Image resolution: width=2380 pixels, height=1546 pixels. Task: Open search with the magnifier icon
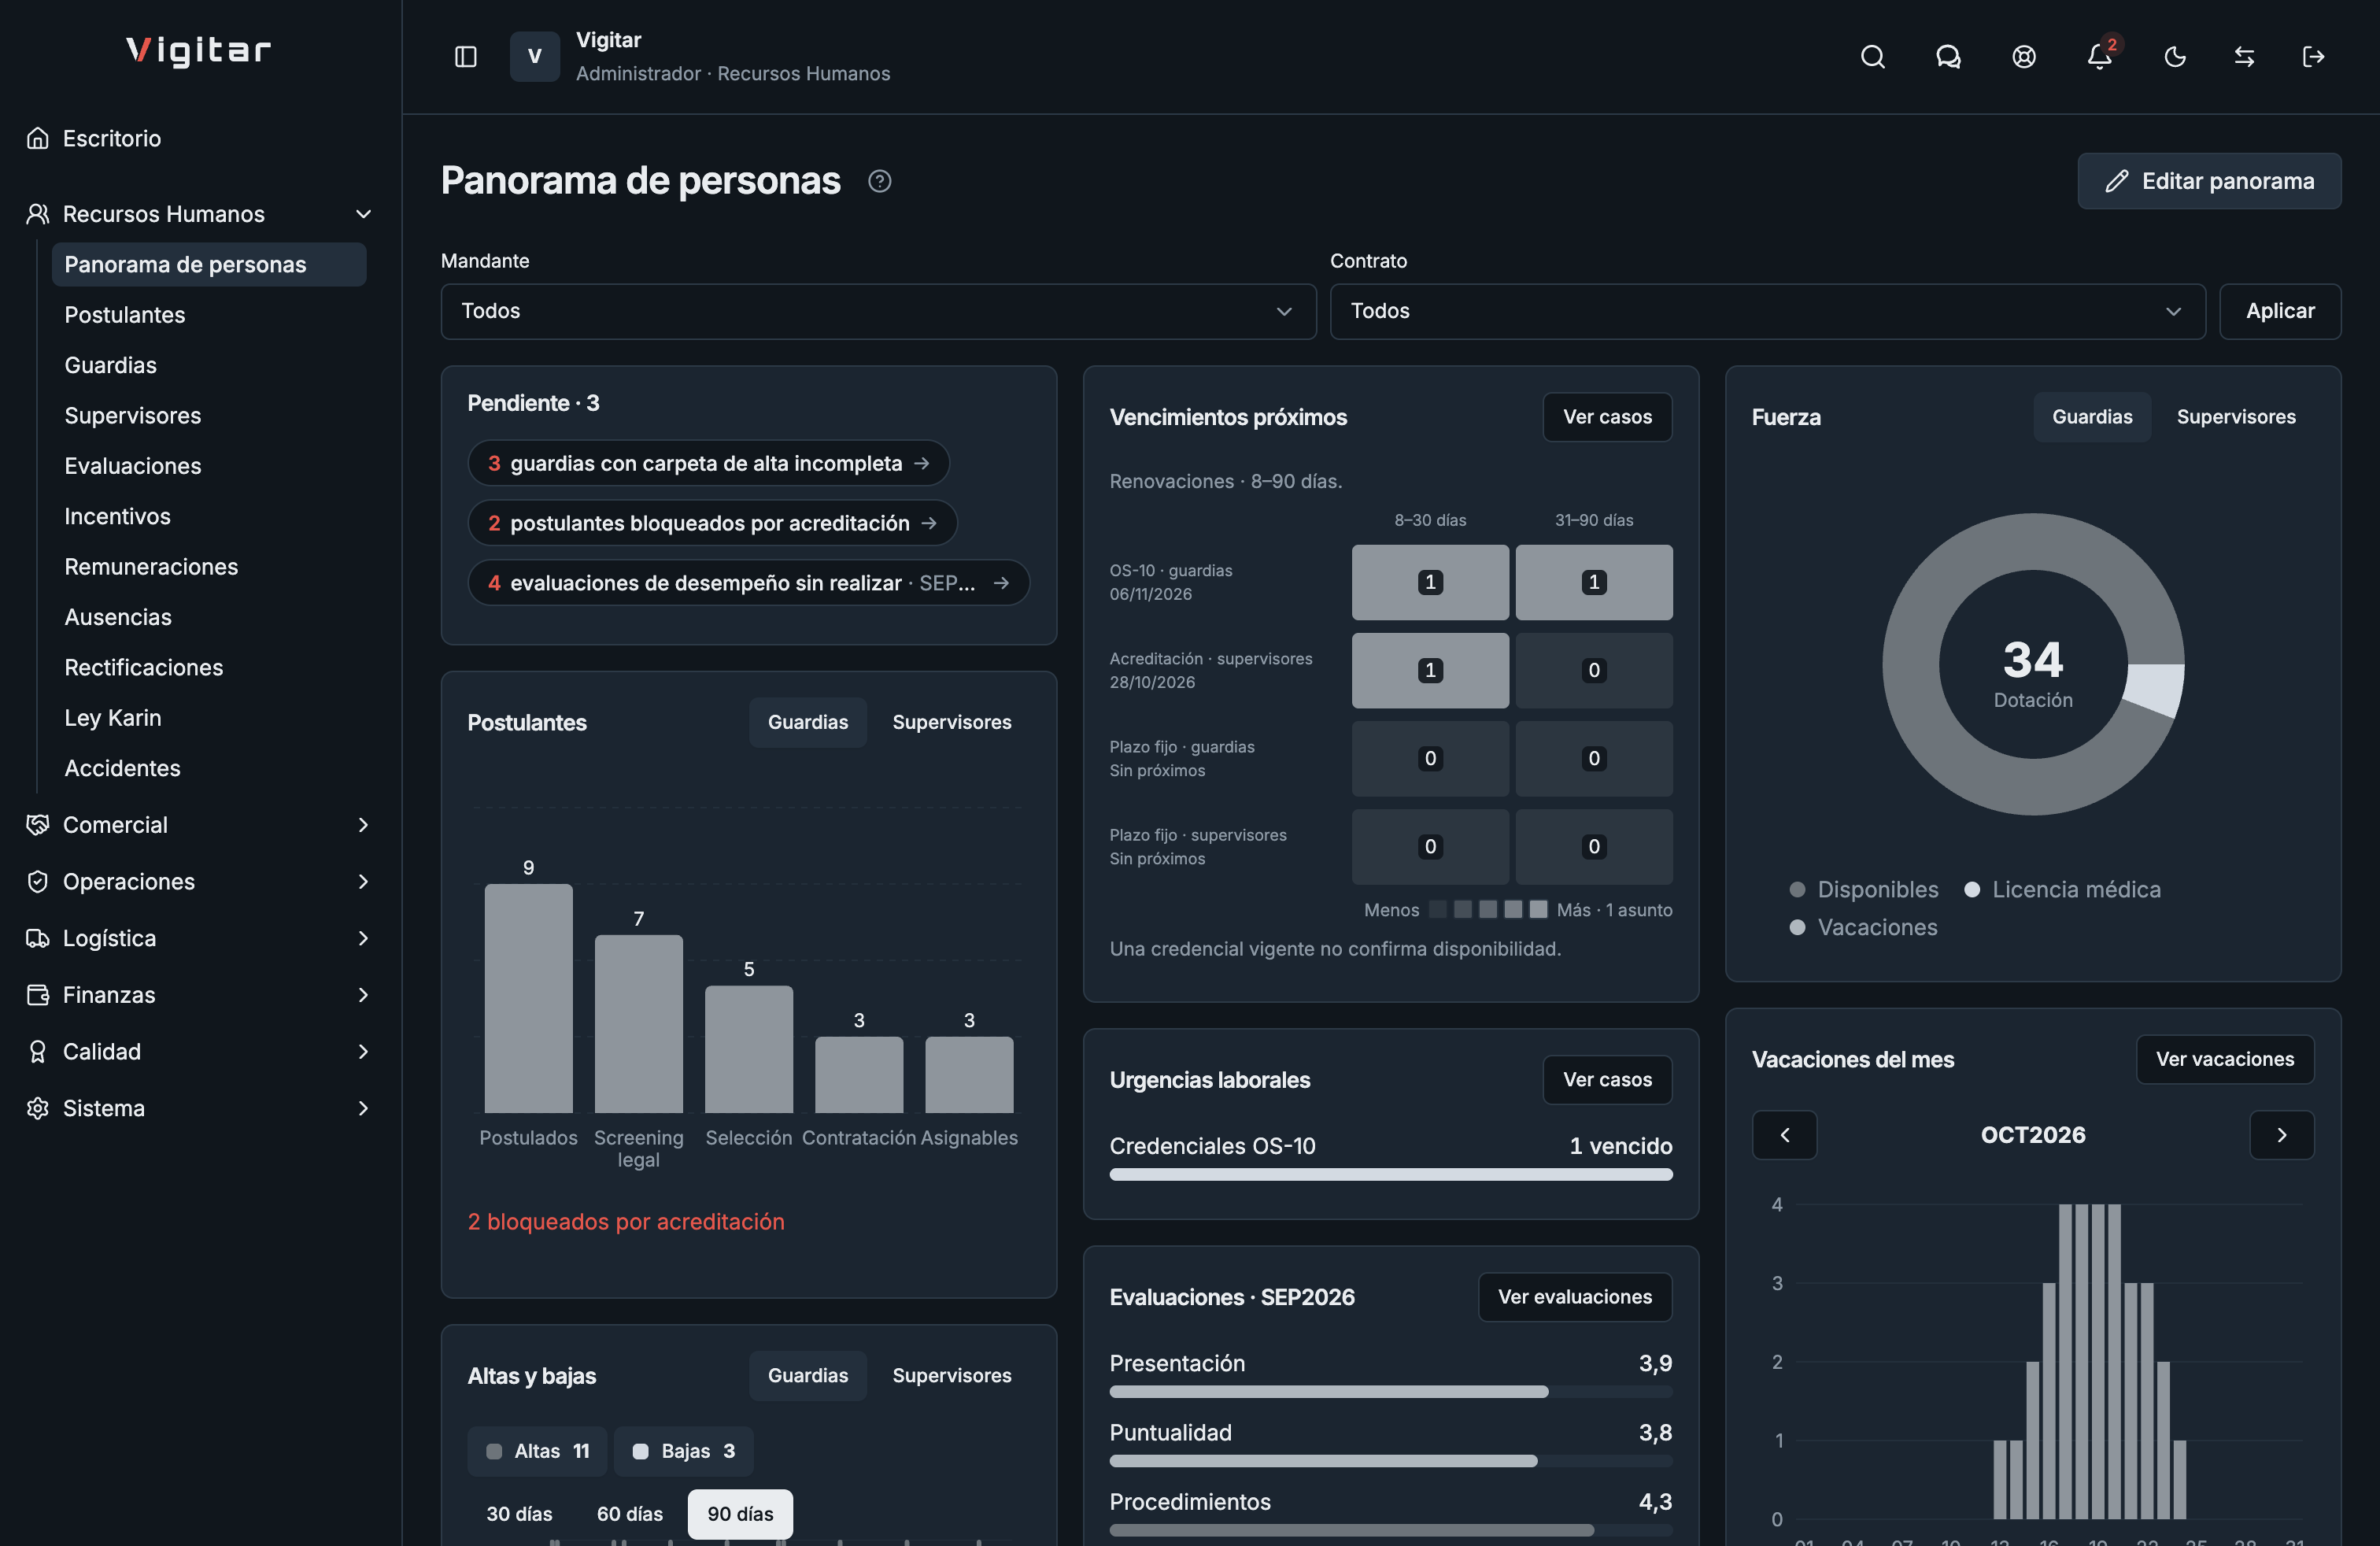(1872, 57)
